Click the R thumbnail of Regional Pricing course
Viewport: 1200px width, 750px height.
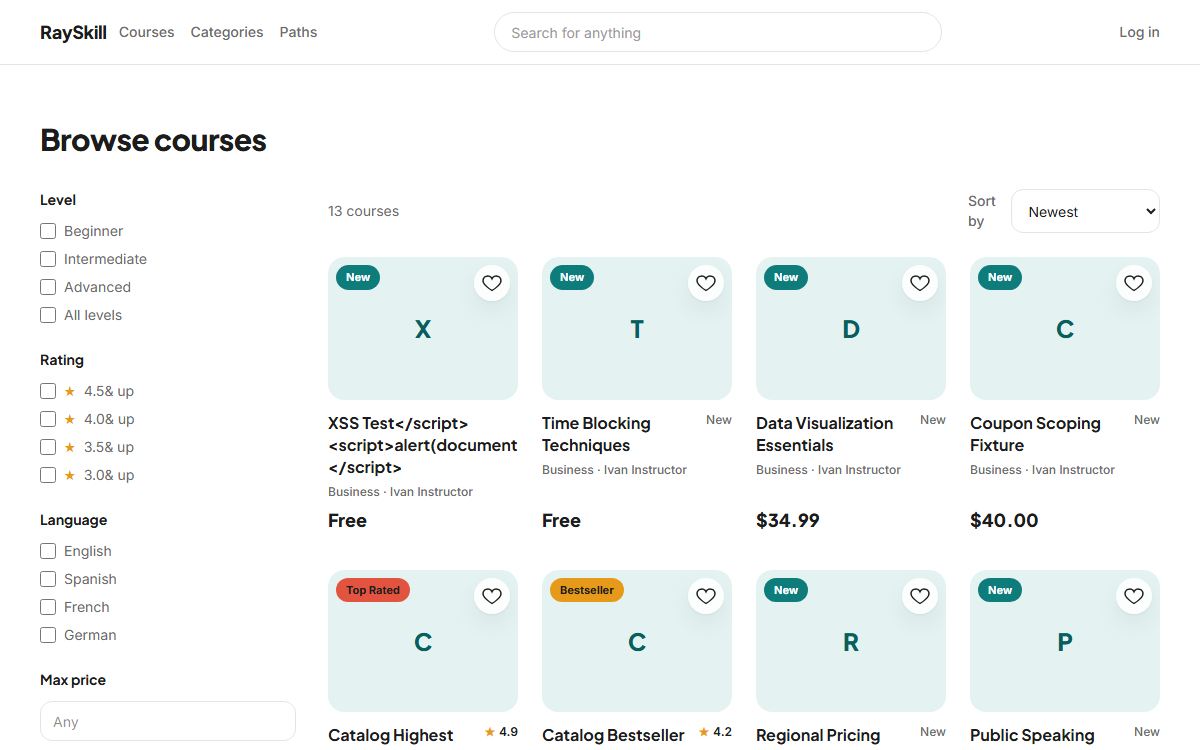point(851,641)
